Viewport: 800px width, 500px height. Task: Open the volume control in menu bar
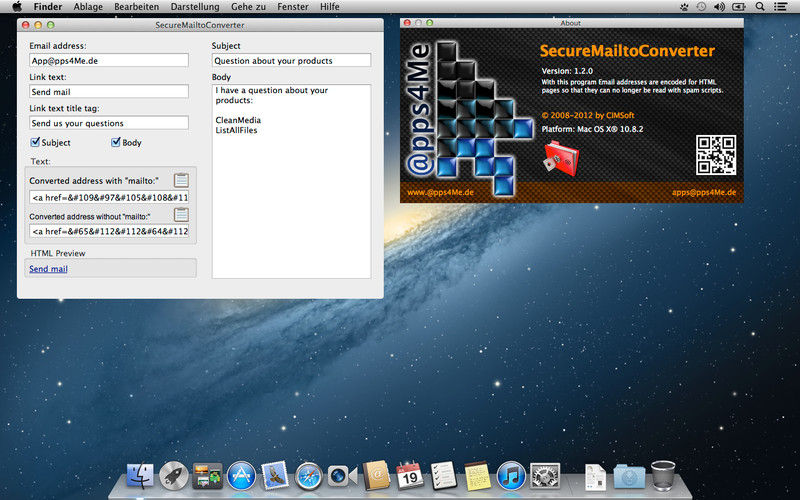click(719, 7)
